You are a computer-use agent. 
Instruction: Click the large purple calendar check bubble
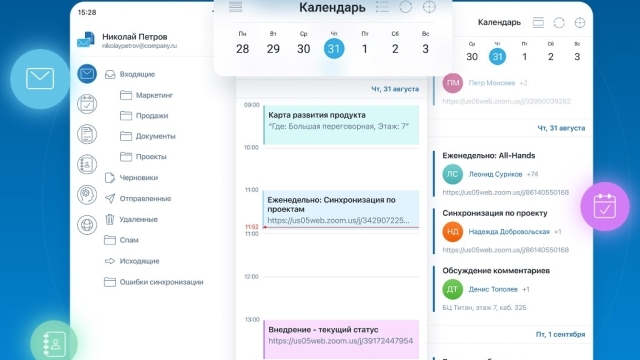[605, 207]
